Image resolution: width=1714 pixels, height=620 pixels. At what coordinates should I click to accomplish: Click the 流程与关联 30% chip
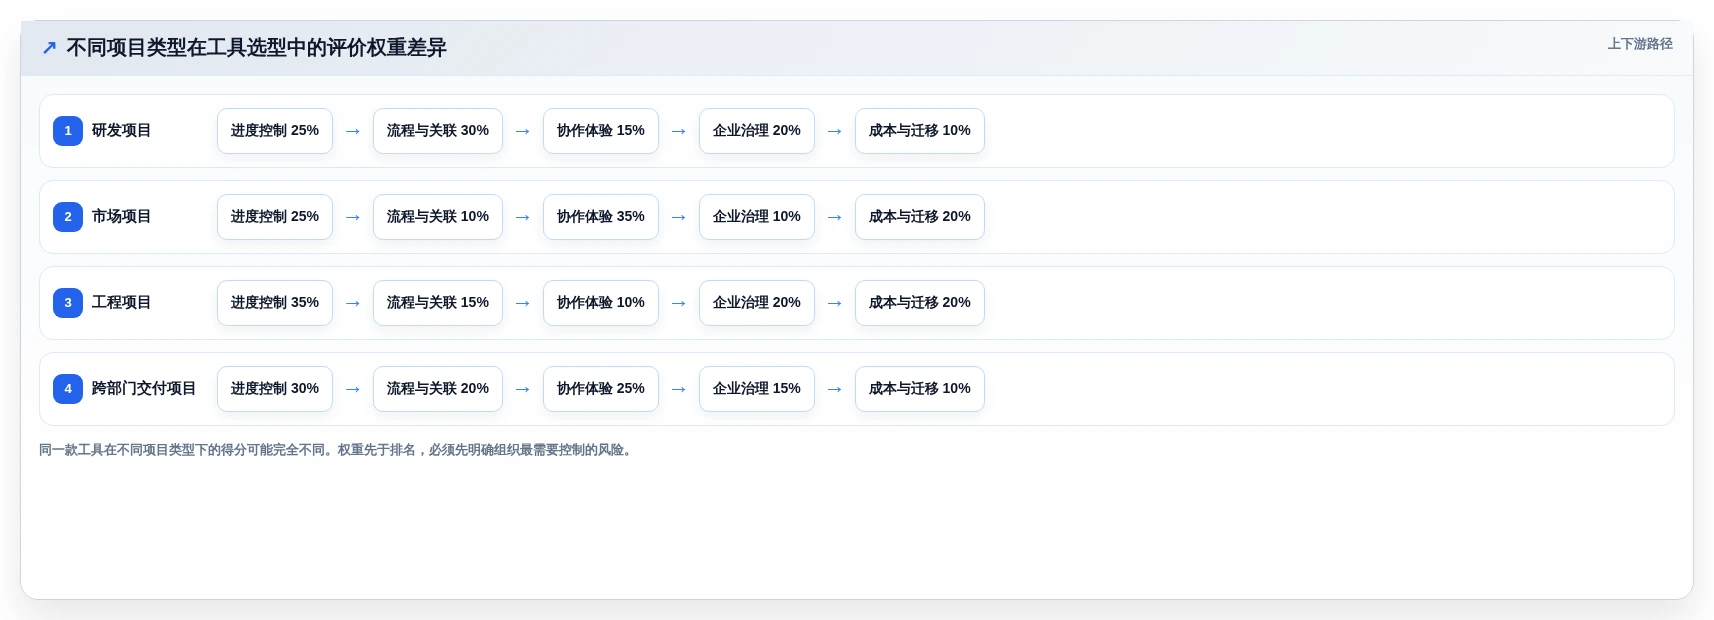pyautogui.click(x=438, y=131)
